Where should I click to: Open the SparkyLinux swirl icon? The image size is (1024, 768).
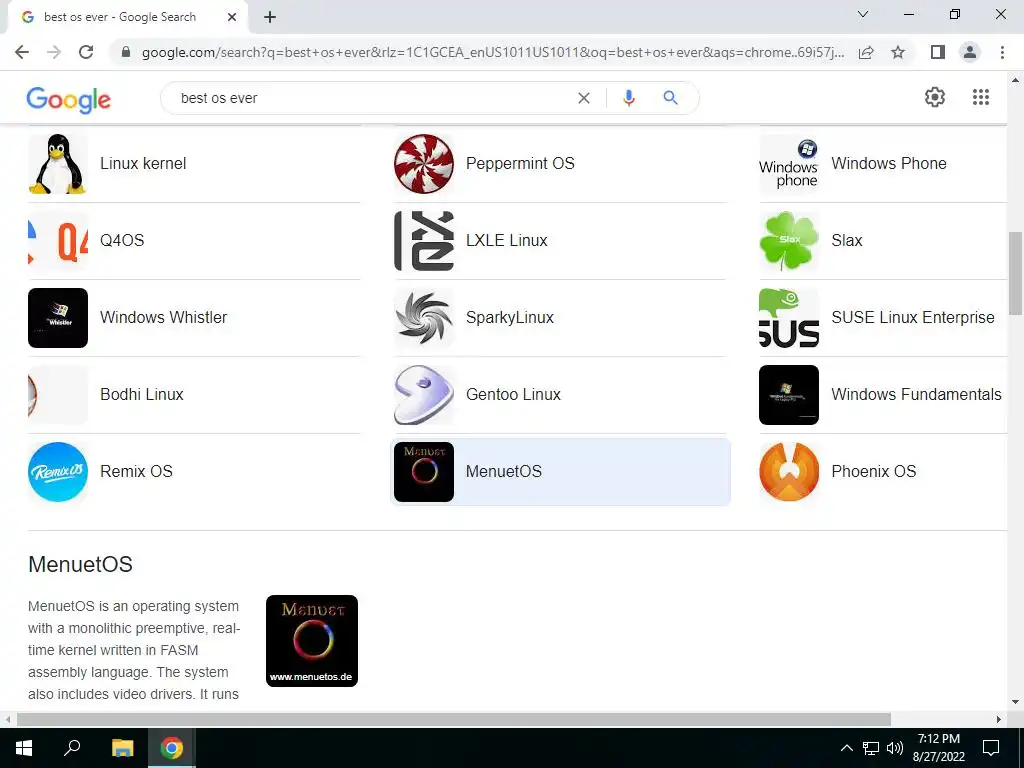point(424,318)
